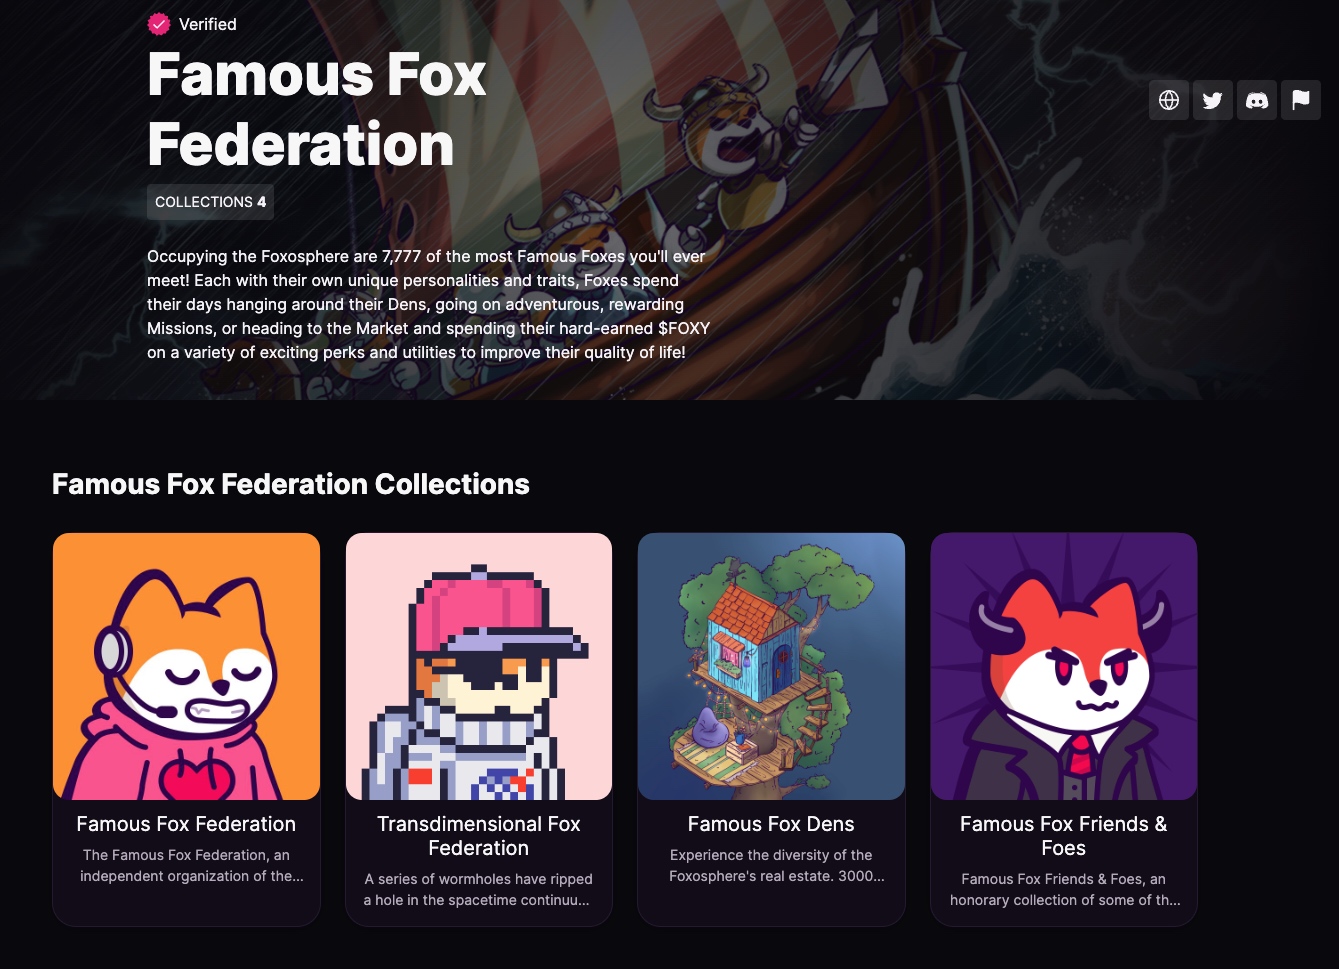
Task: Open the Twitter bird icon
Action: [x=1213, y=100]
